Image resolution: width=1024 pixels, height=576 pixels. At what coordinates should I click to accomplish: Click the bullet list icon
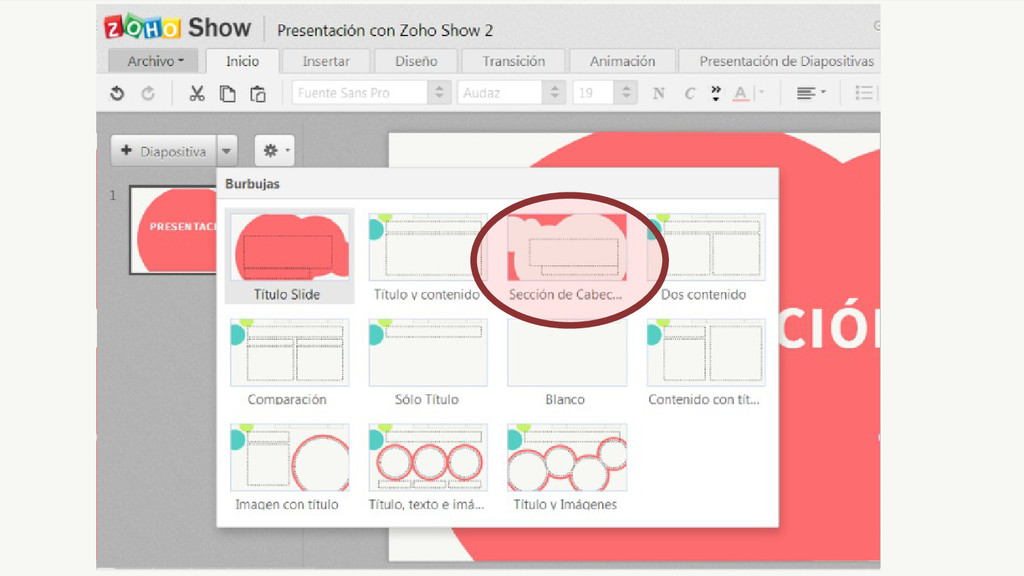click(864, 93)
